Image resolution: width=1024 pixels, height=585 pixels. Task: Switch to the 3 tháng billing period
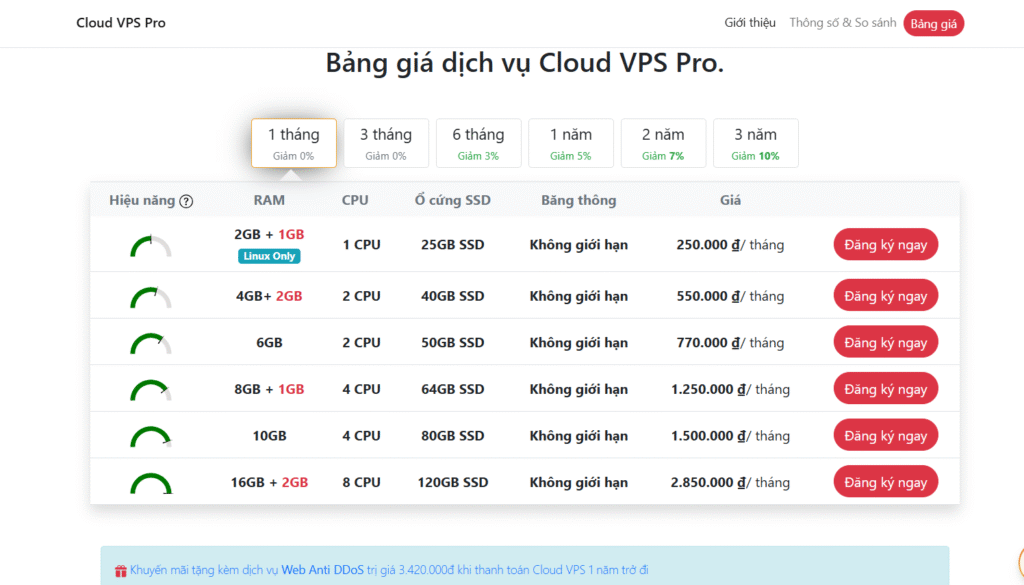pyautogui.click(x=385, y=143)
